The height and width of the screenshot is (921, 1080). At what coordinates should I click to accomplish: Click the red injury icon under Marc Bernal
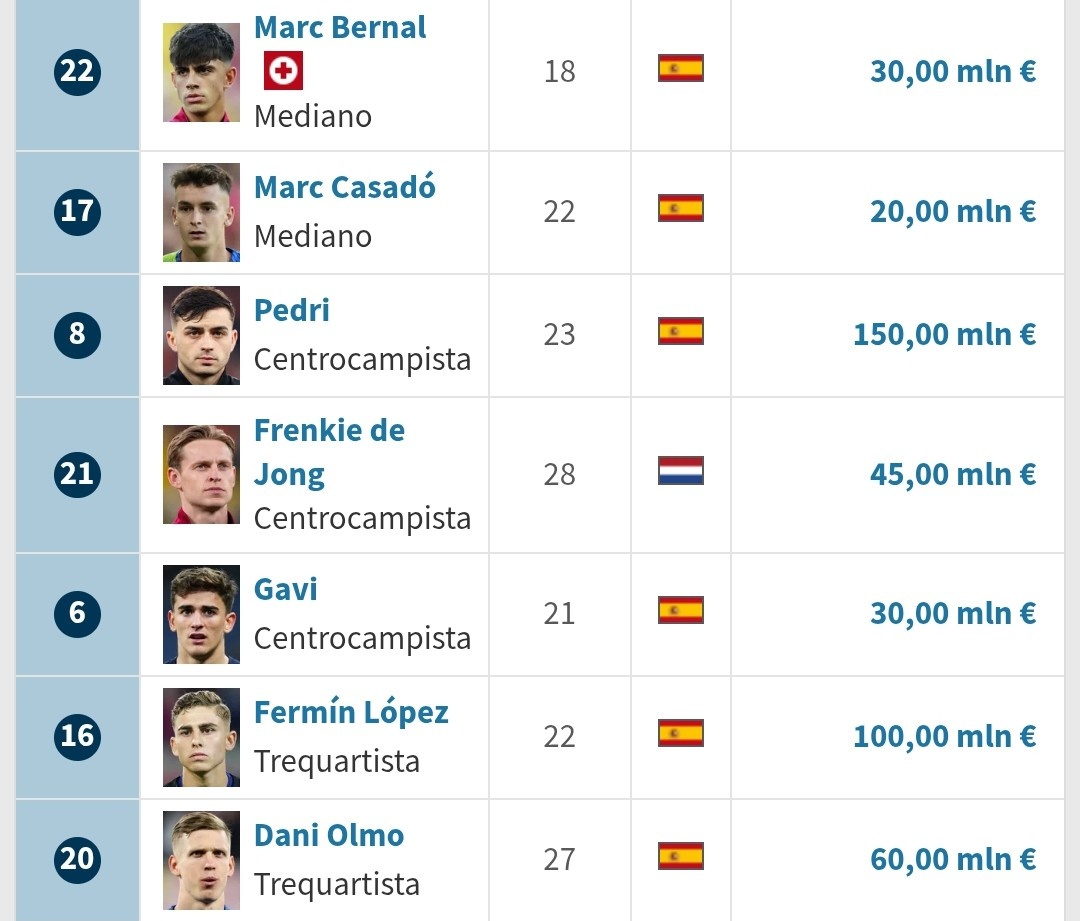[x=283, y=71]
